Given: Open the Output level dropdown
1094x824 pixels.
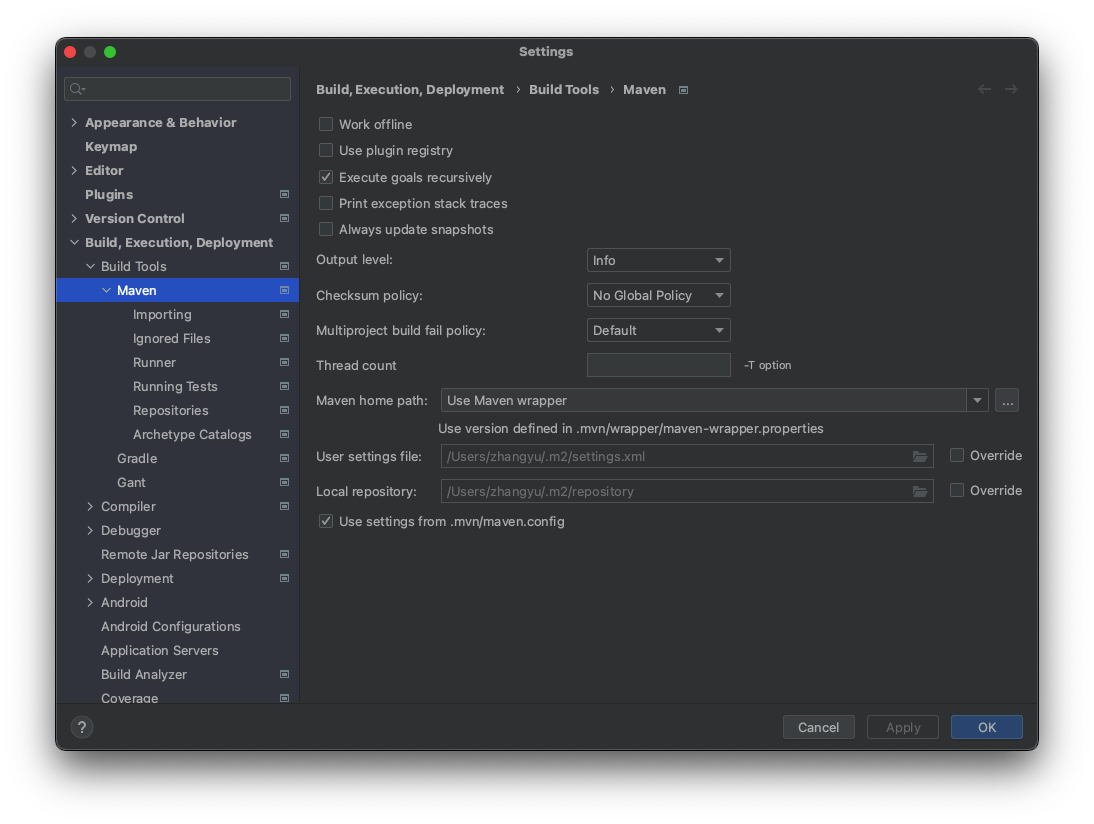Looking at the screenshot, I should coord(659,260).
